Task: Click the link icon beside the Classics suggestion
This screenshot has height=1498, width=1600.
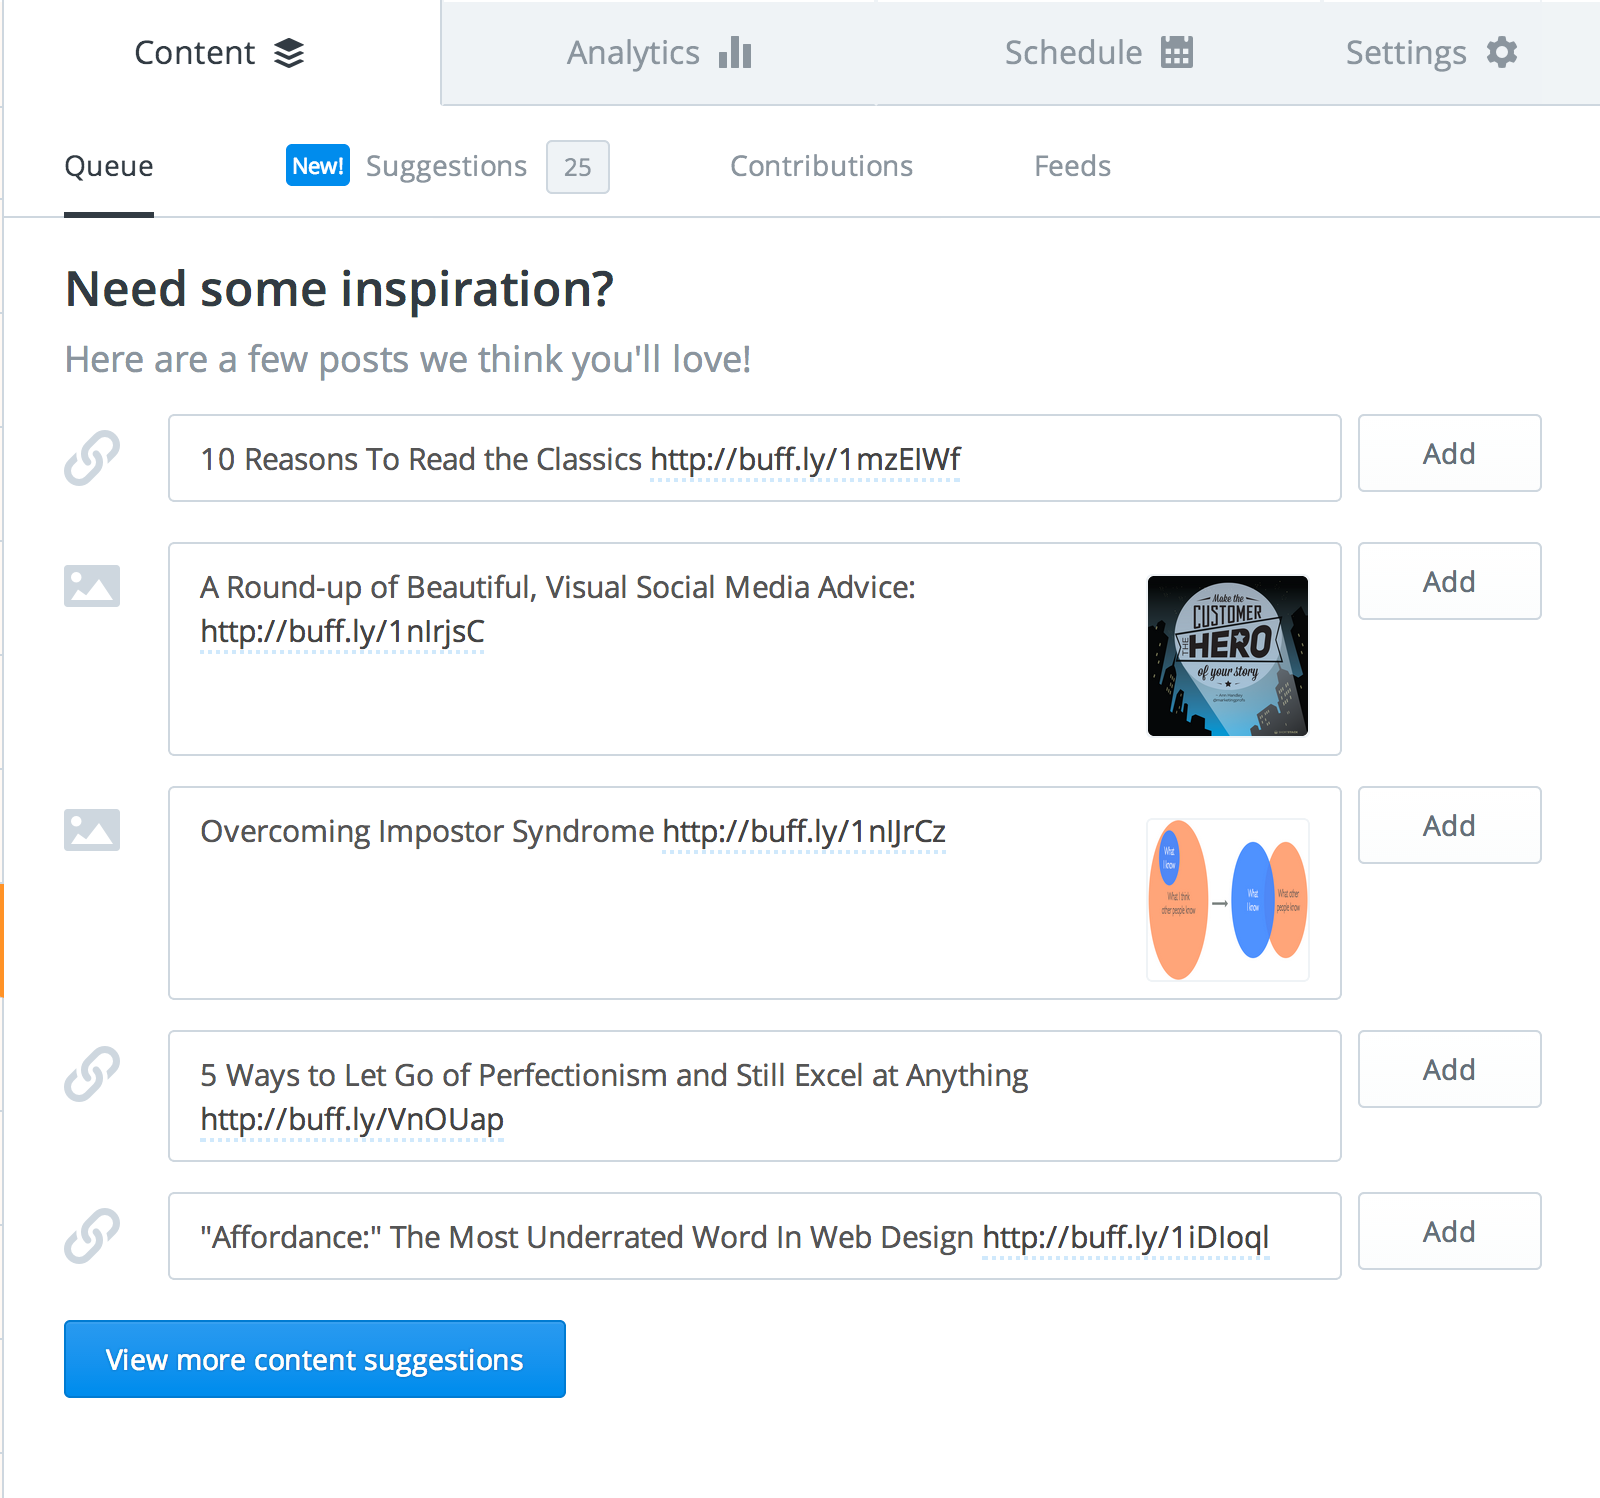Action: [91, 457]
